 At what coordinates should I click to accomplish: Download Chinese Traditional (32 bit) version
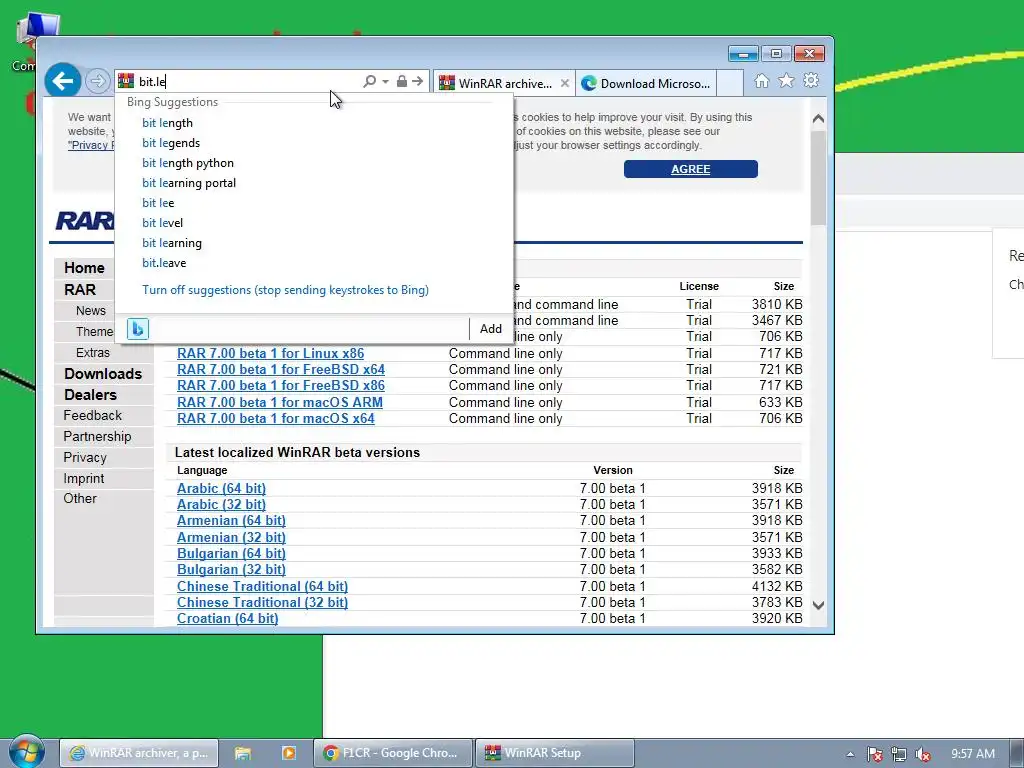point(263,602)
